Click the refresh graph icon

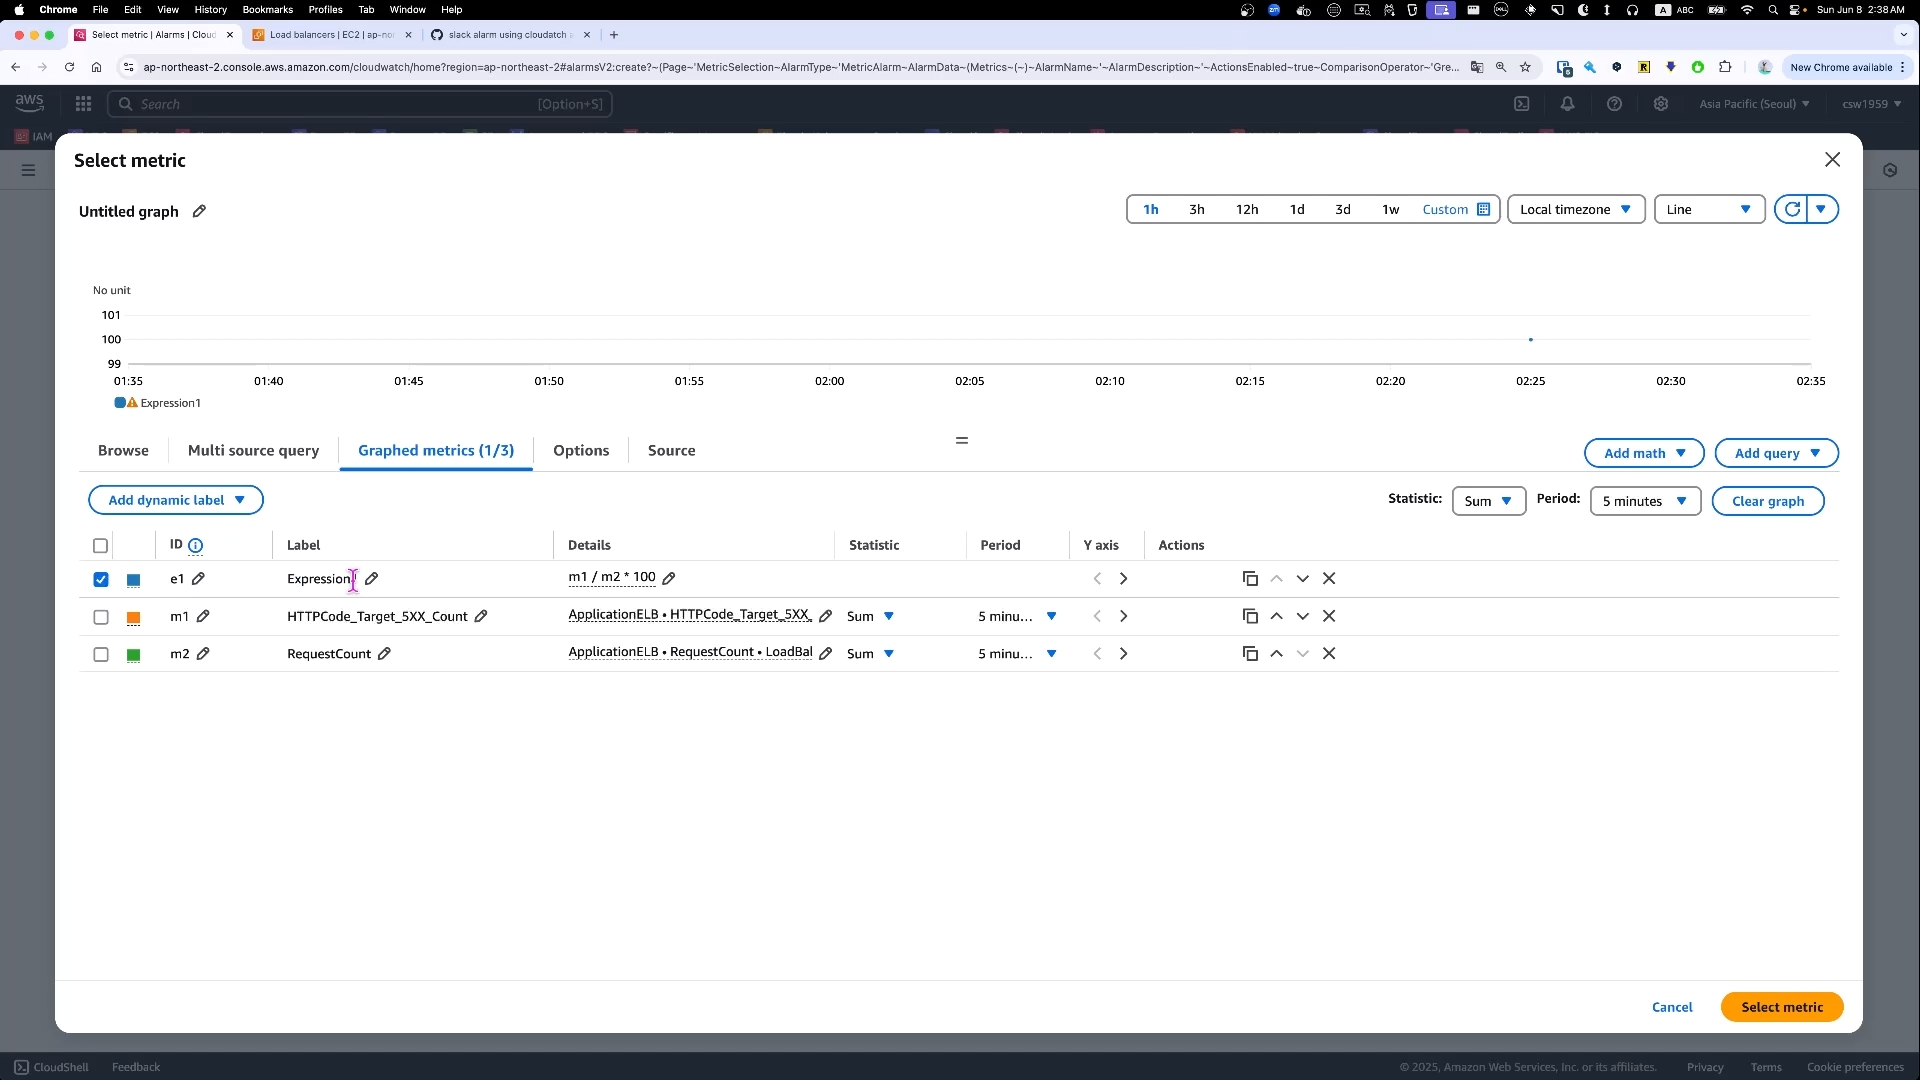coord(1792,209)
